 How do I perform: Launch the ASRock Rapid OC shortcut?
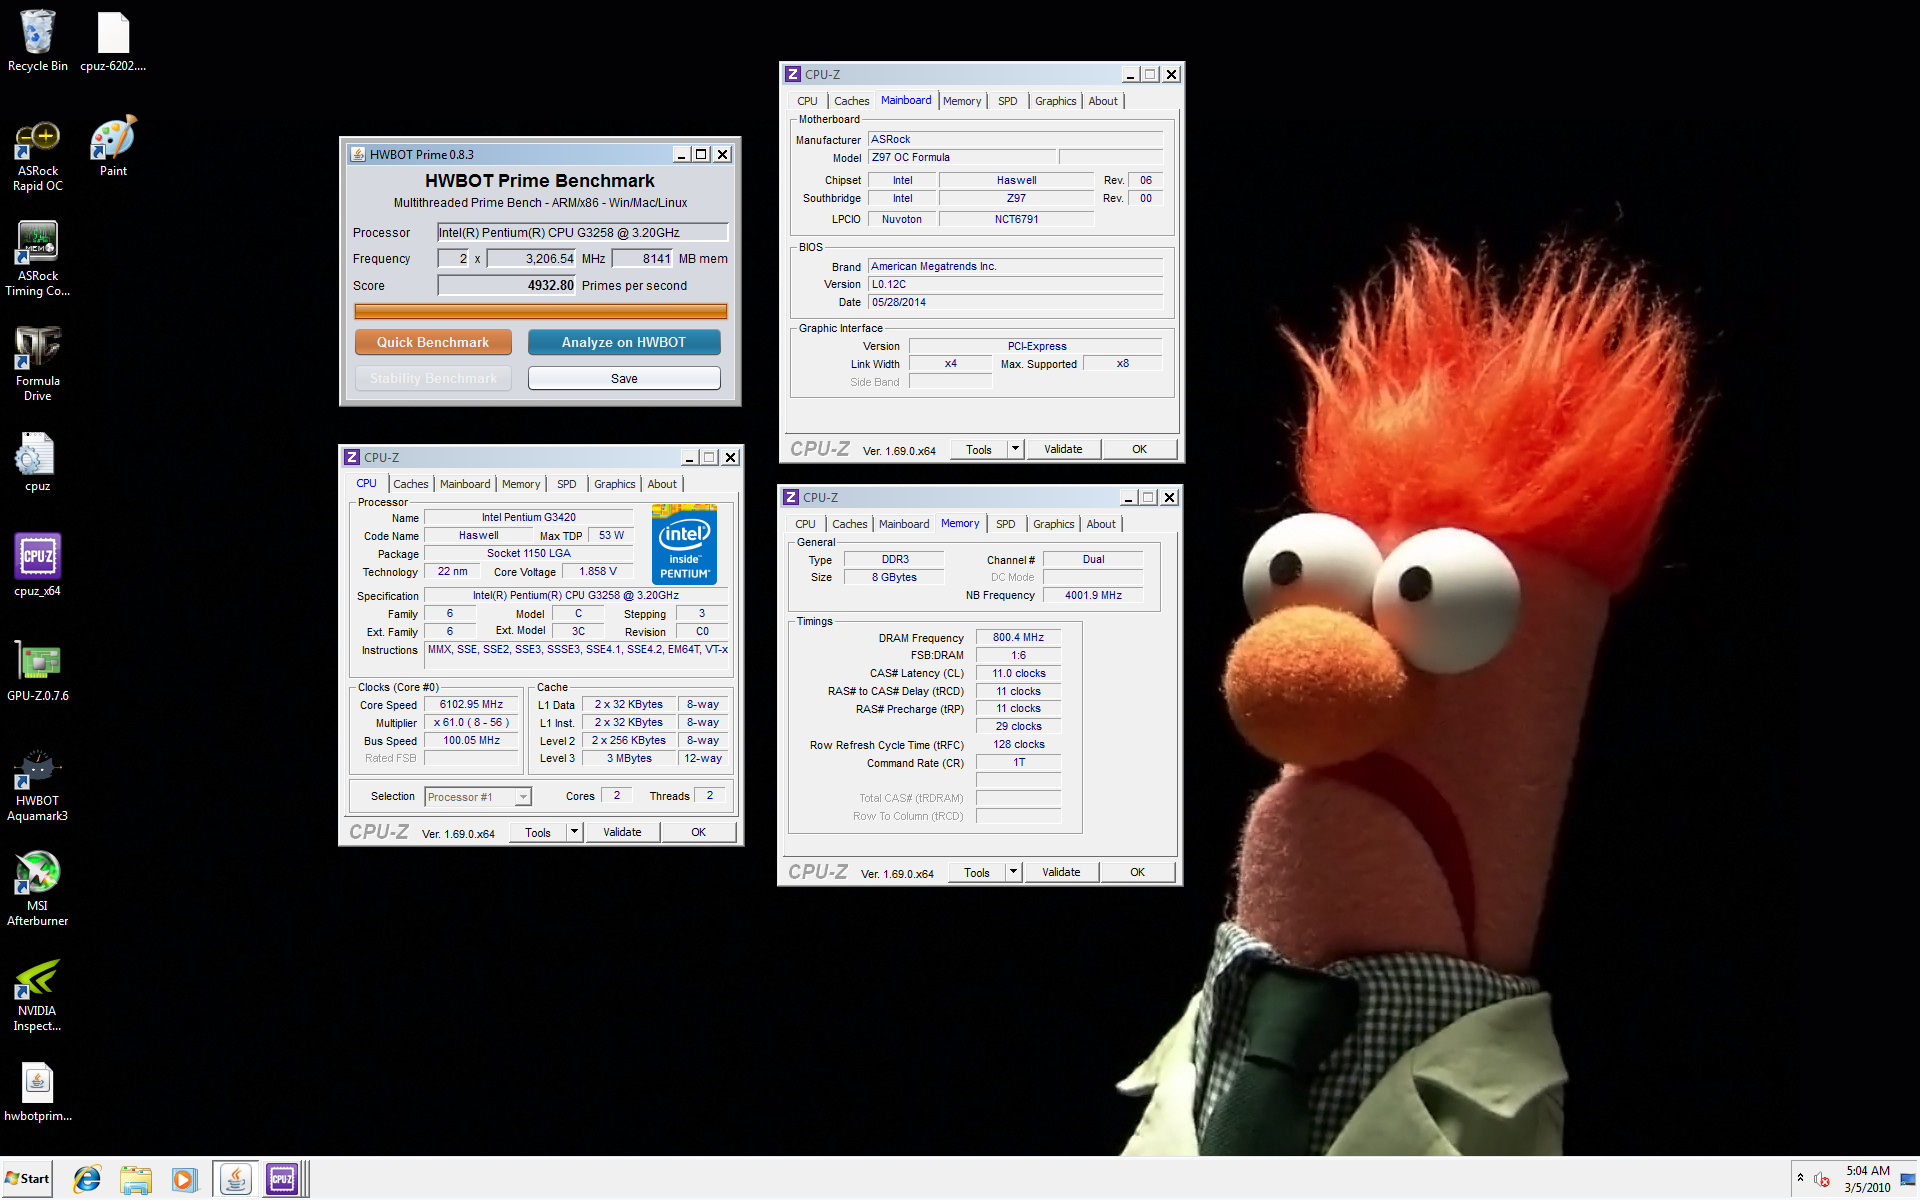pos(37,155)
